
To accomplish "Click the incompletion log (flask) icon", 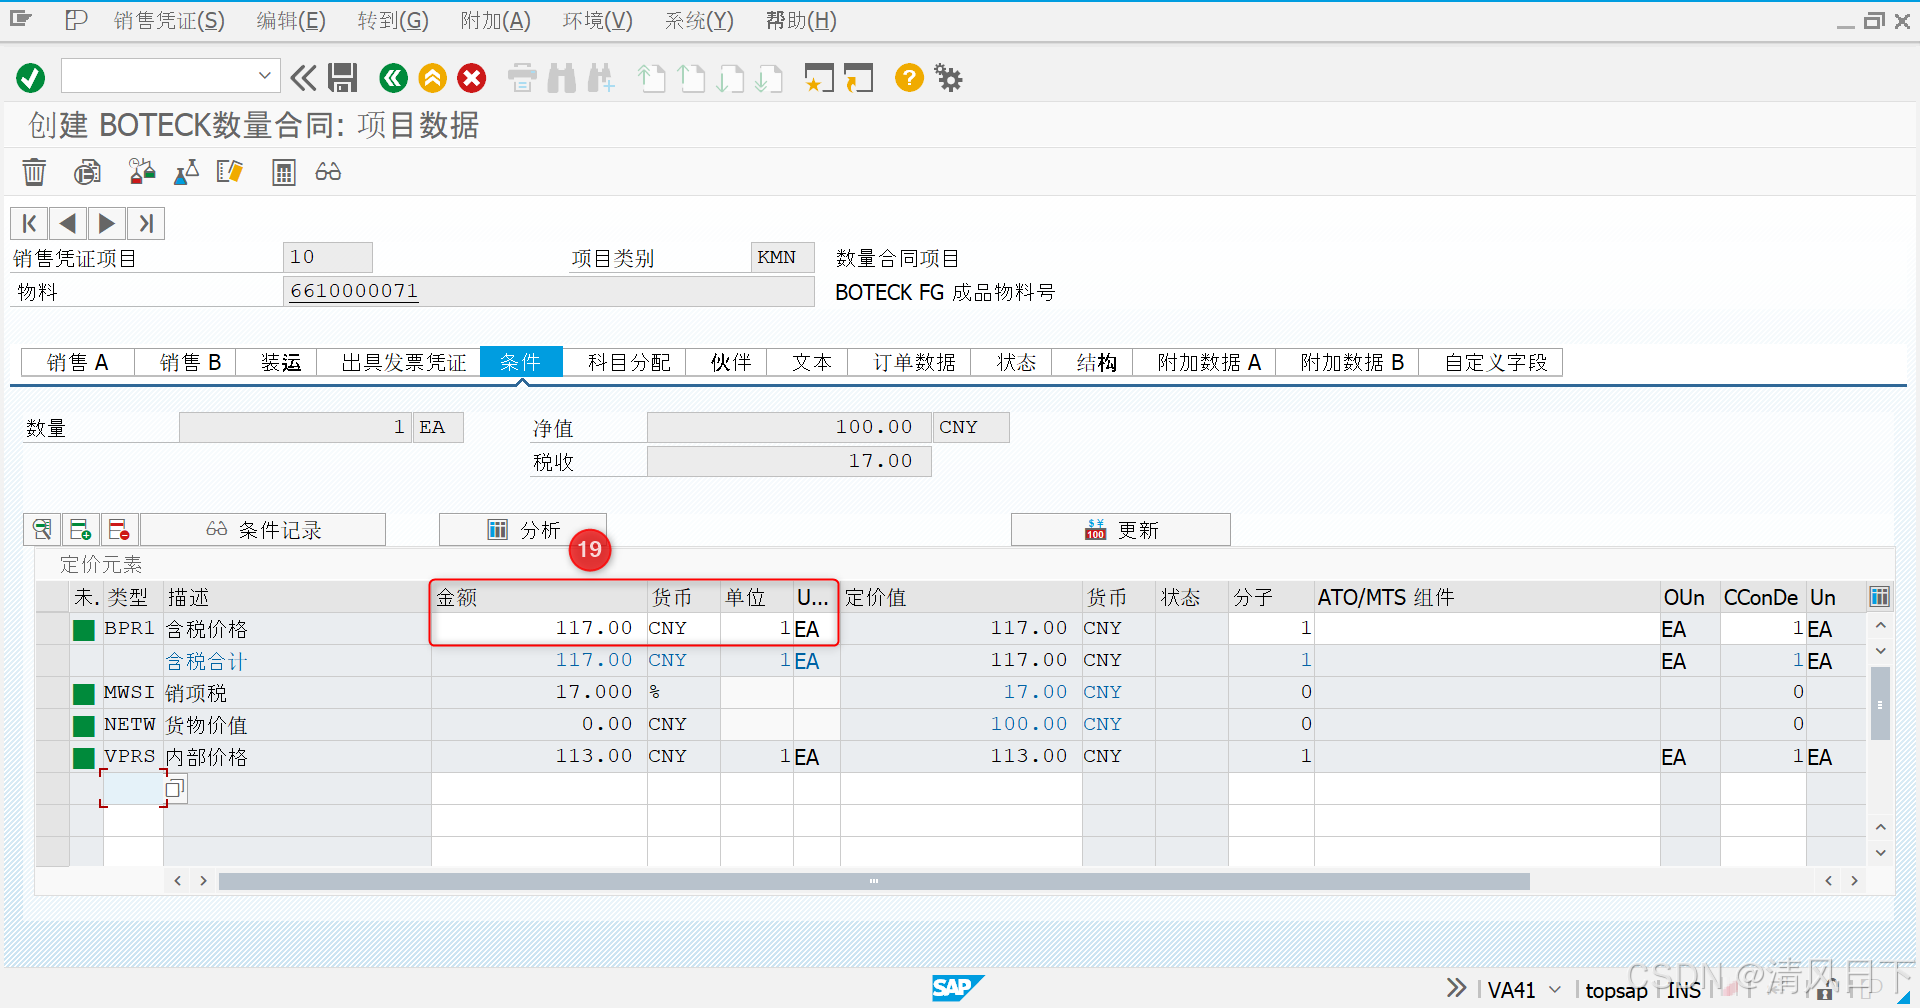I will click(x=186, y=172).
